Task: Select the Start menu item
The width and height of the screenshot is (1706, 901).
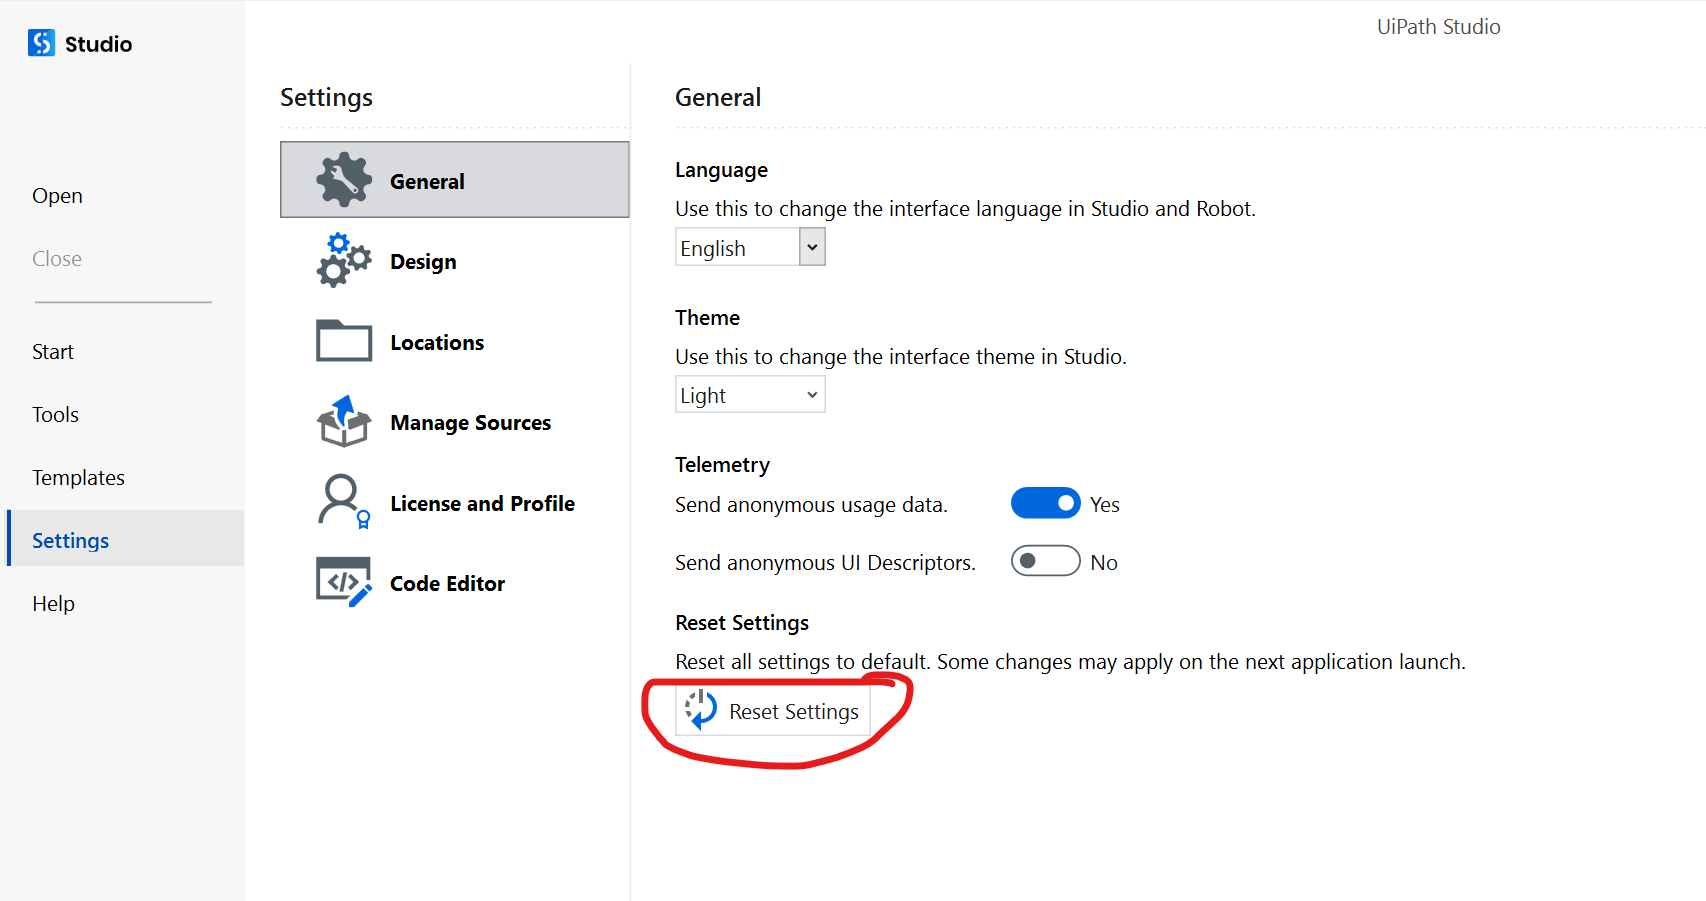Action: (53, 352)
